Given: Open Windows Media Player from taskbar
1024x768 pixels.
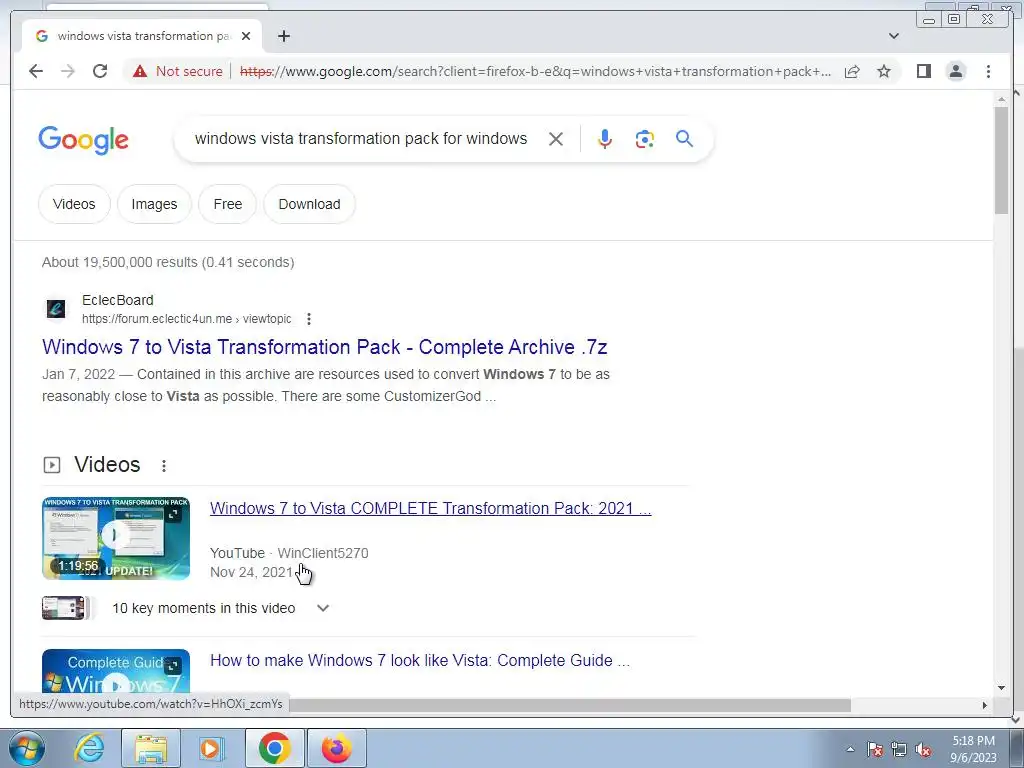Looking at the screenshot, I should [x=211, y=748].
